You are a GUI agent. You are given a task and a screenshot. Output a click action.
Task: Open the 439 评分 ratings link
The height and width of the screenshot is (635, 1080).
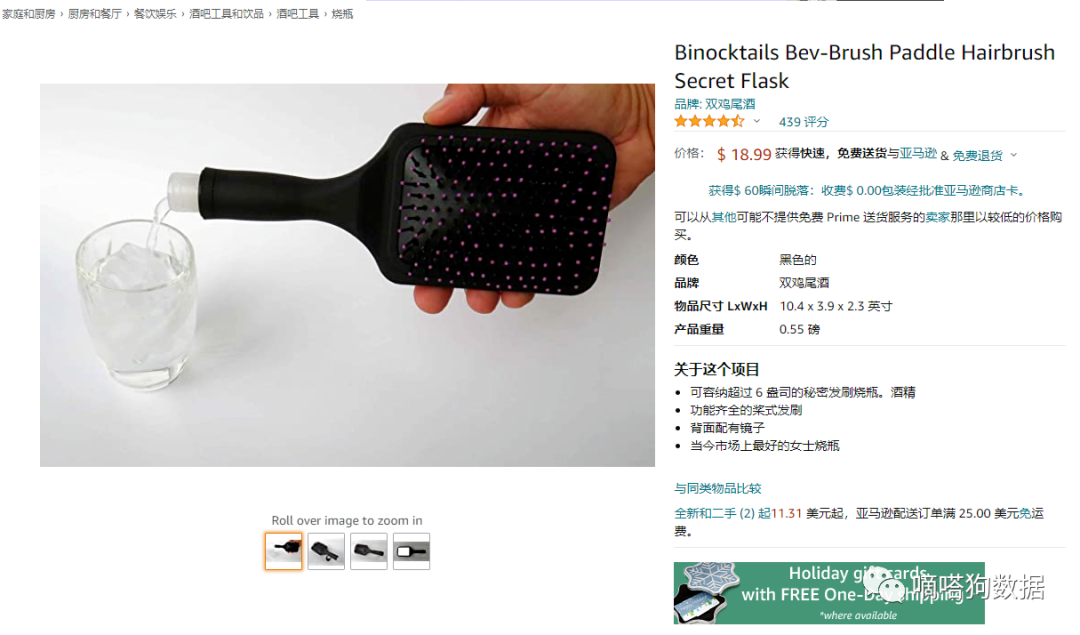point(803,122)
